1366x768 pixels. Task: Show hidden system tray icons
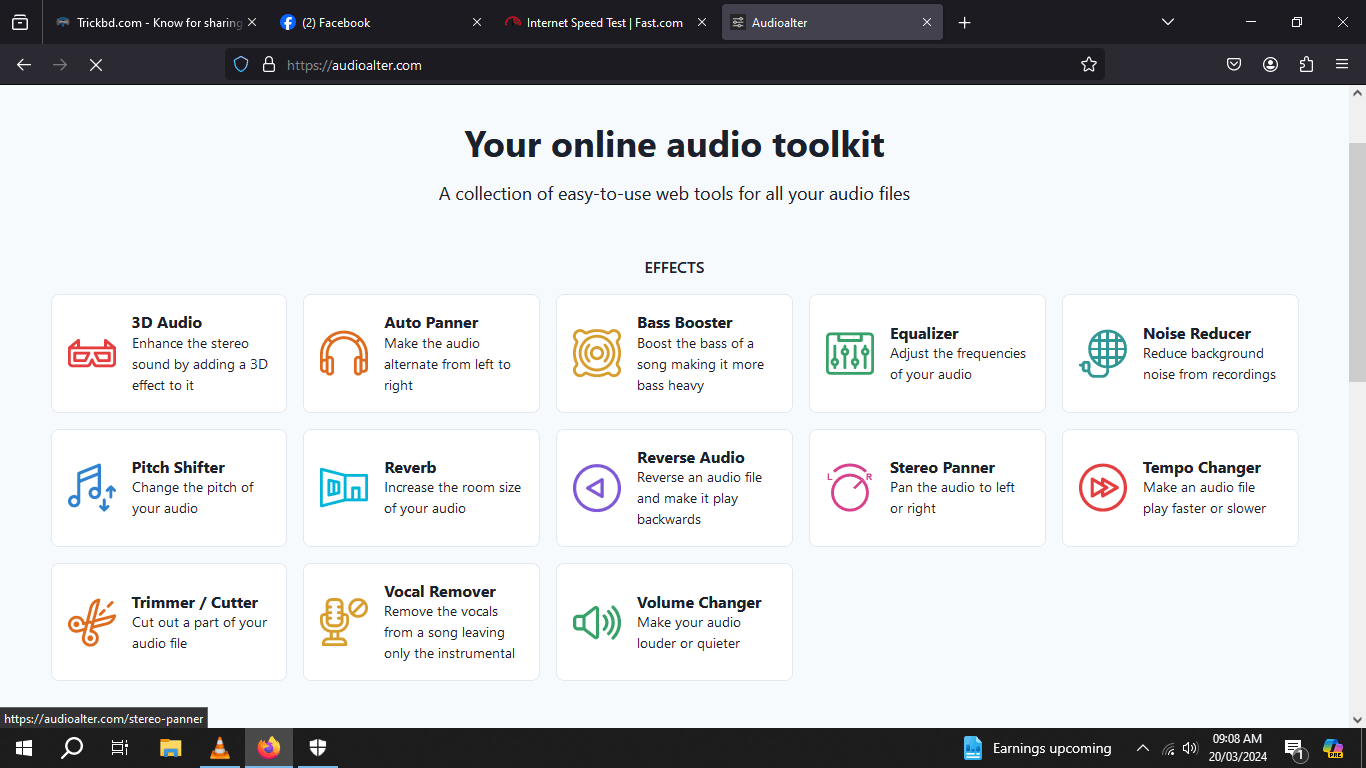[x=1143, y=748]
